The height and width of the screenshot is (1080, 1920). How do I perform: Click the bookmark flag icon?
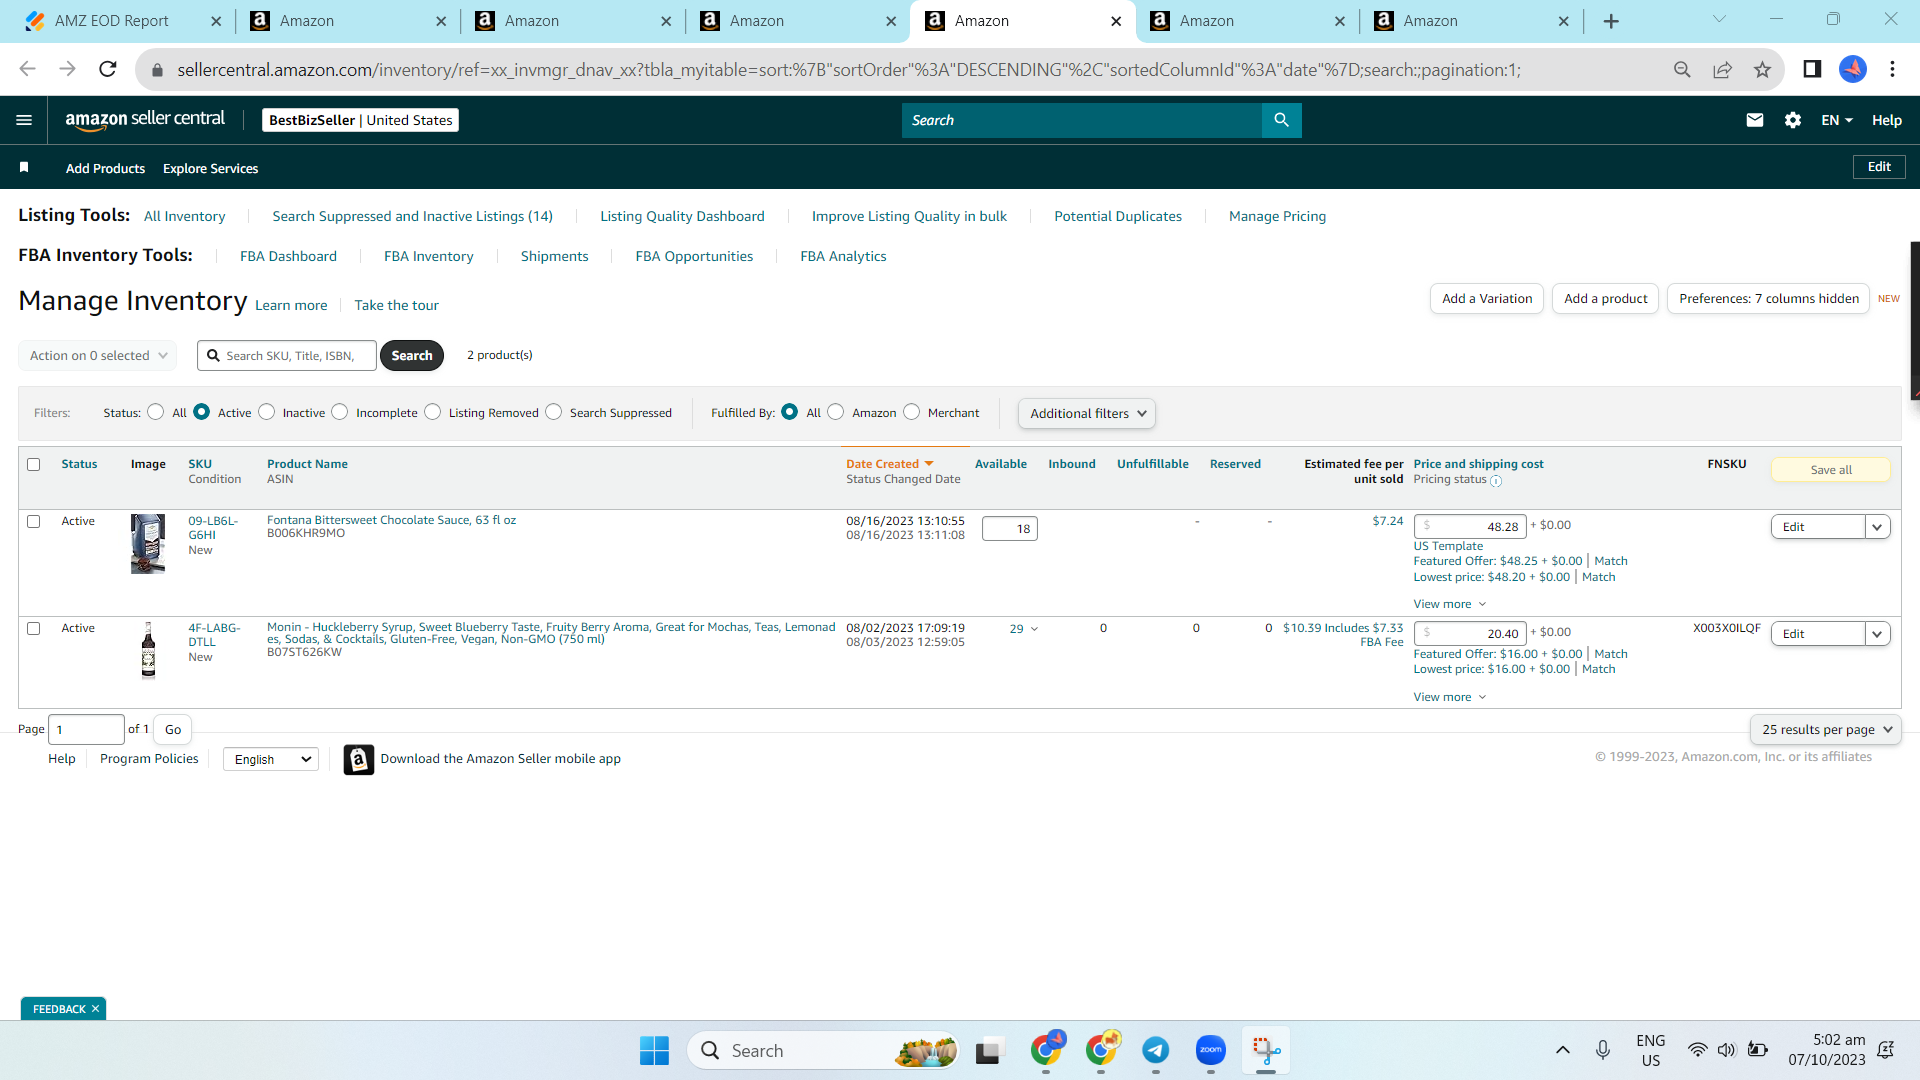pos(24,167)
